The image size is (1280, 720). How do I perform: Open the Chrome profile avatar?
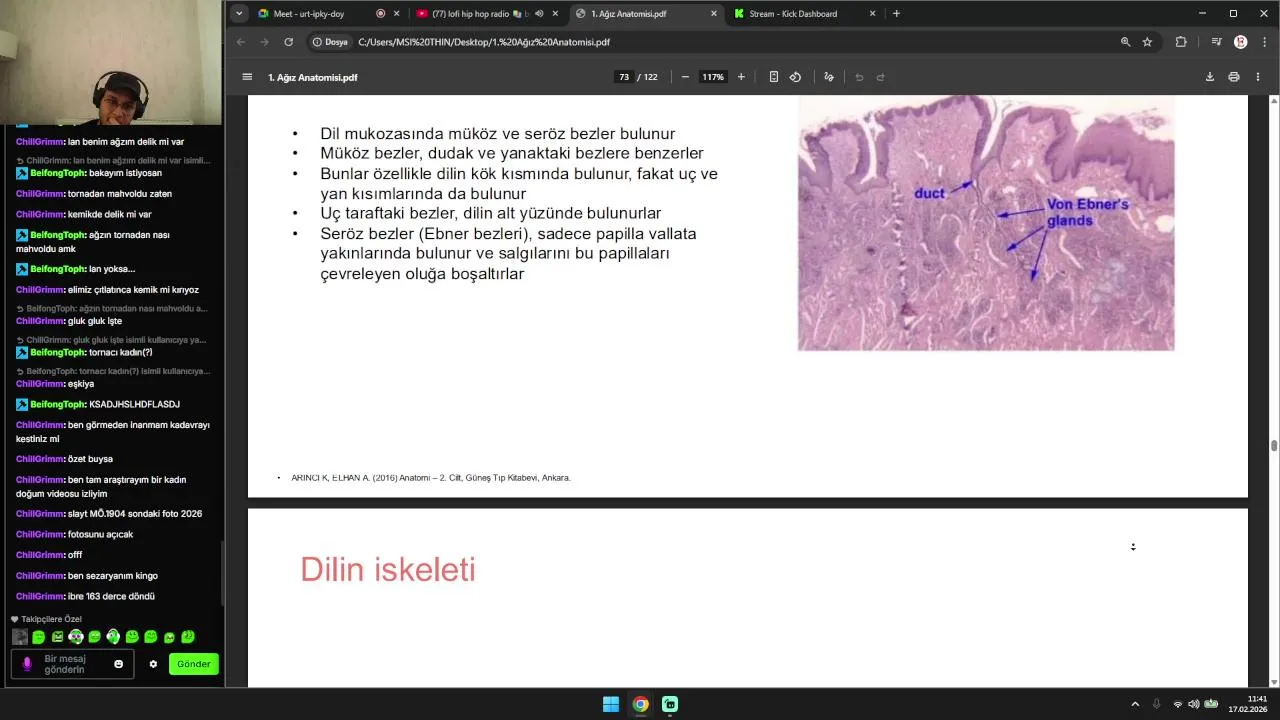(1241, 42)
